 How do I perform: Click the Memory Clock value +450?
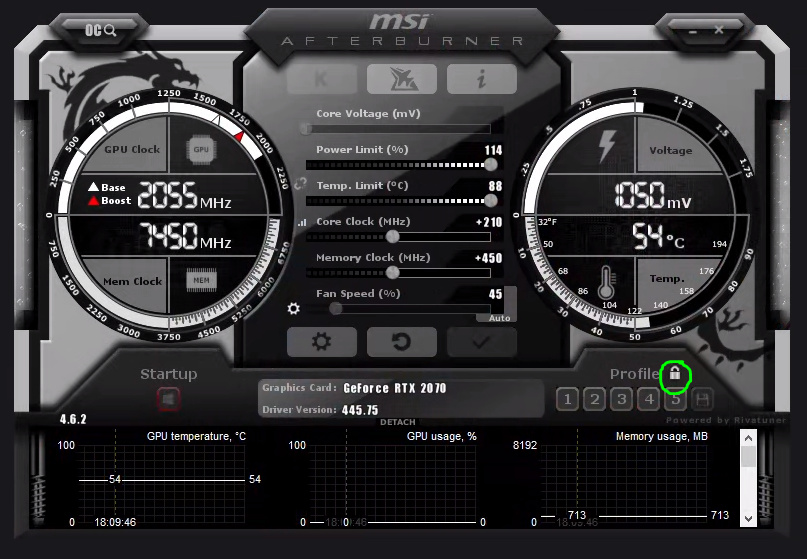488,258
